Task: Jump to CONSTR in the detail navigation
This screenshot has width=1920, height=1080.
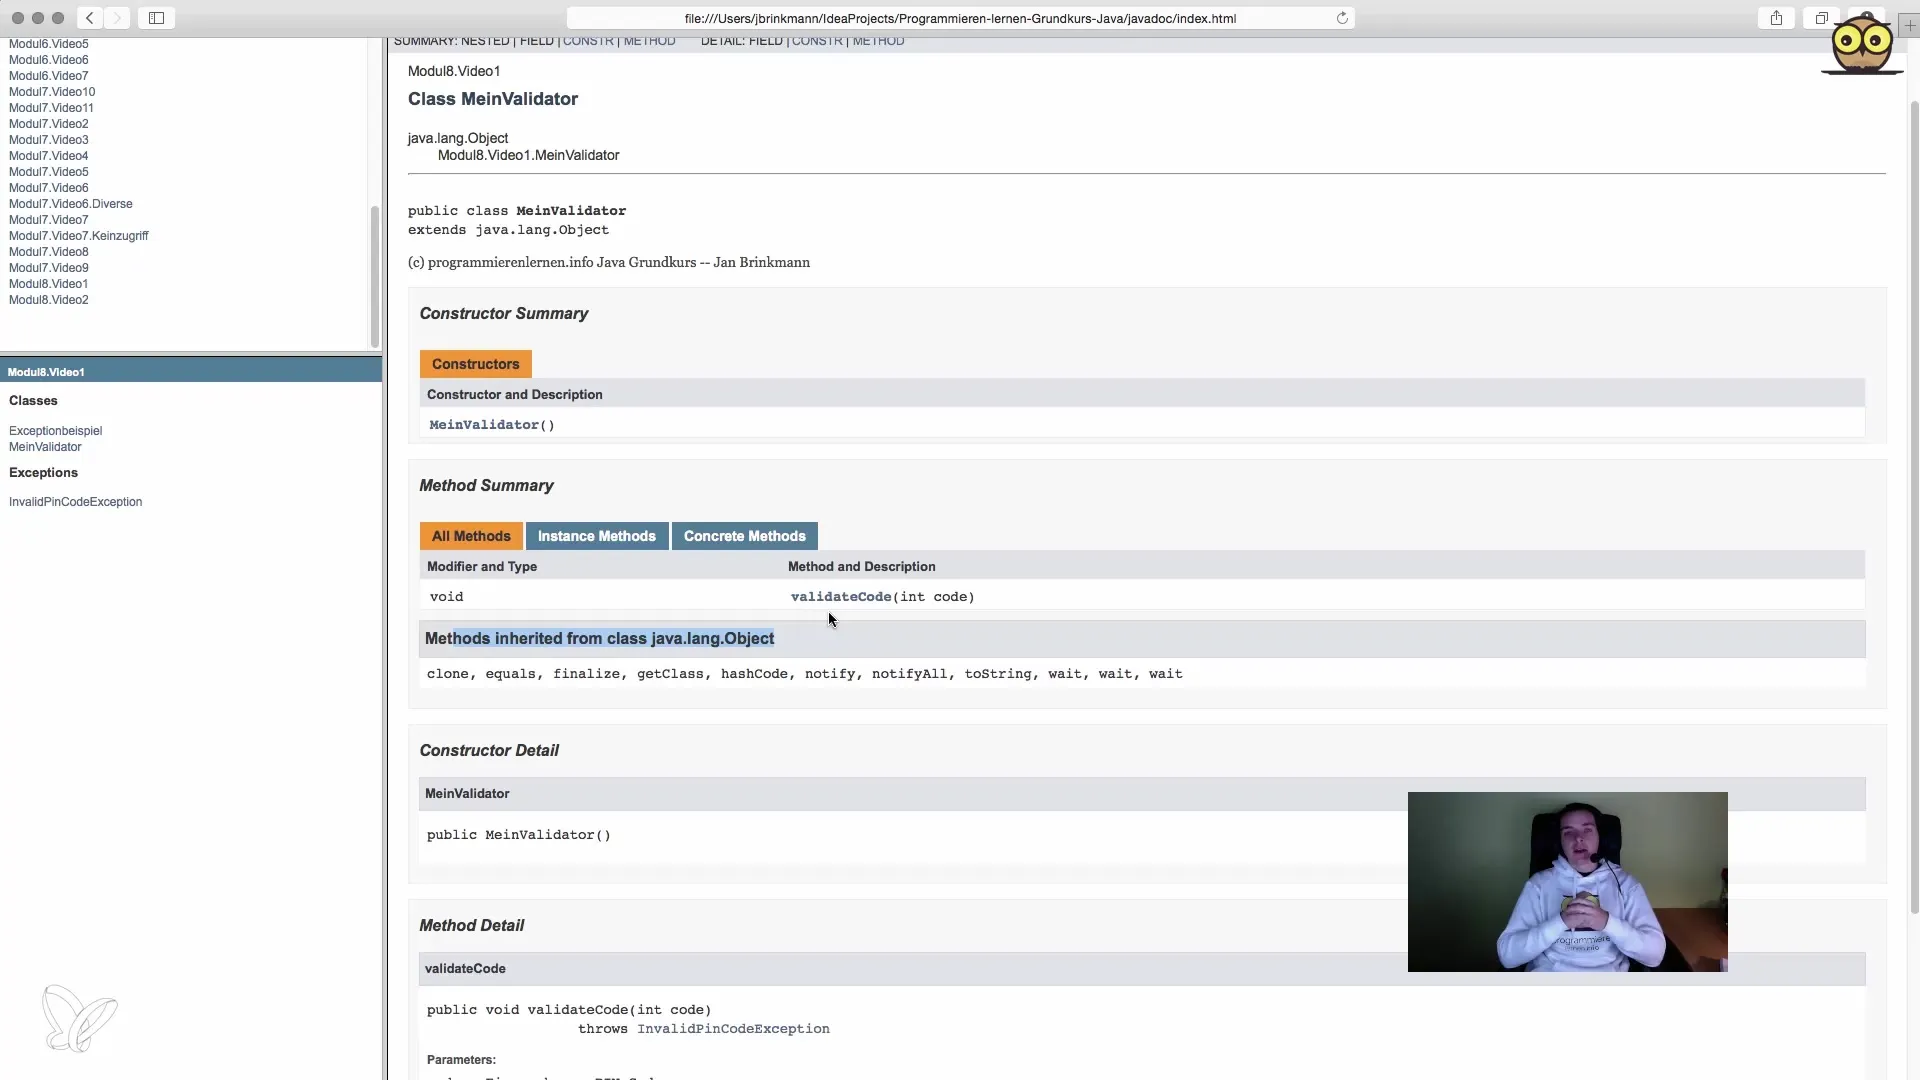Action: [x=817, y=41]
